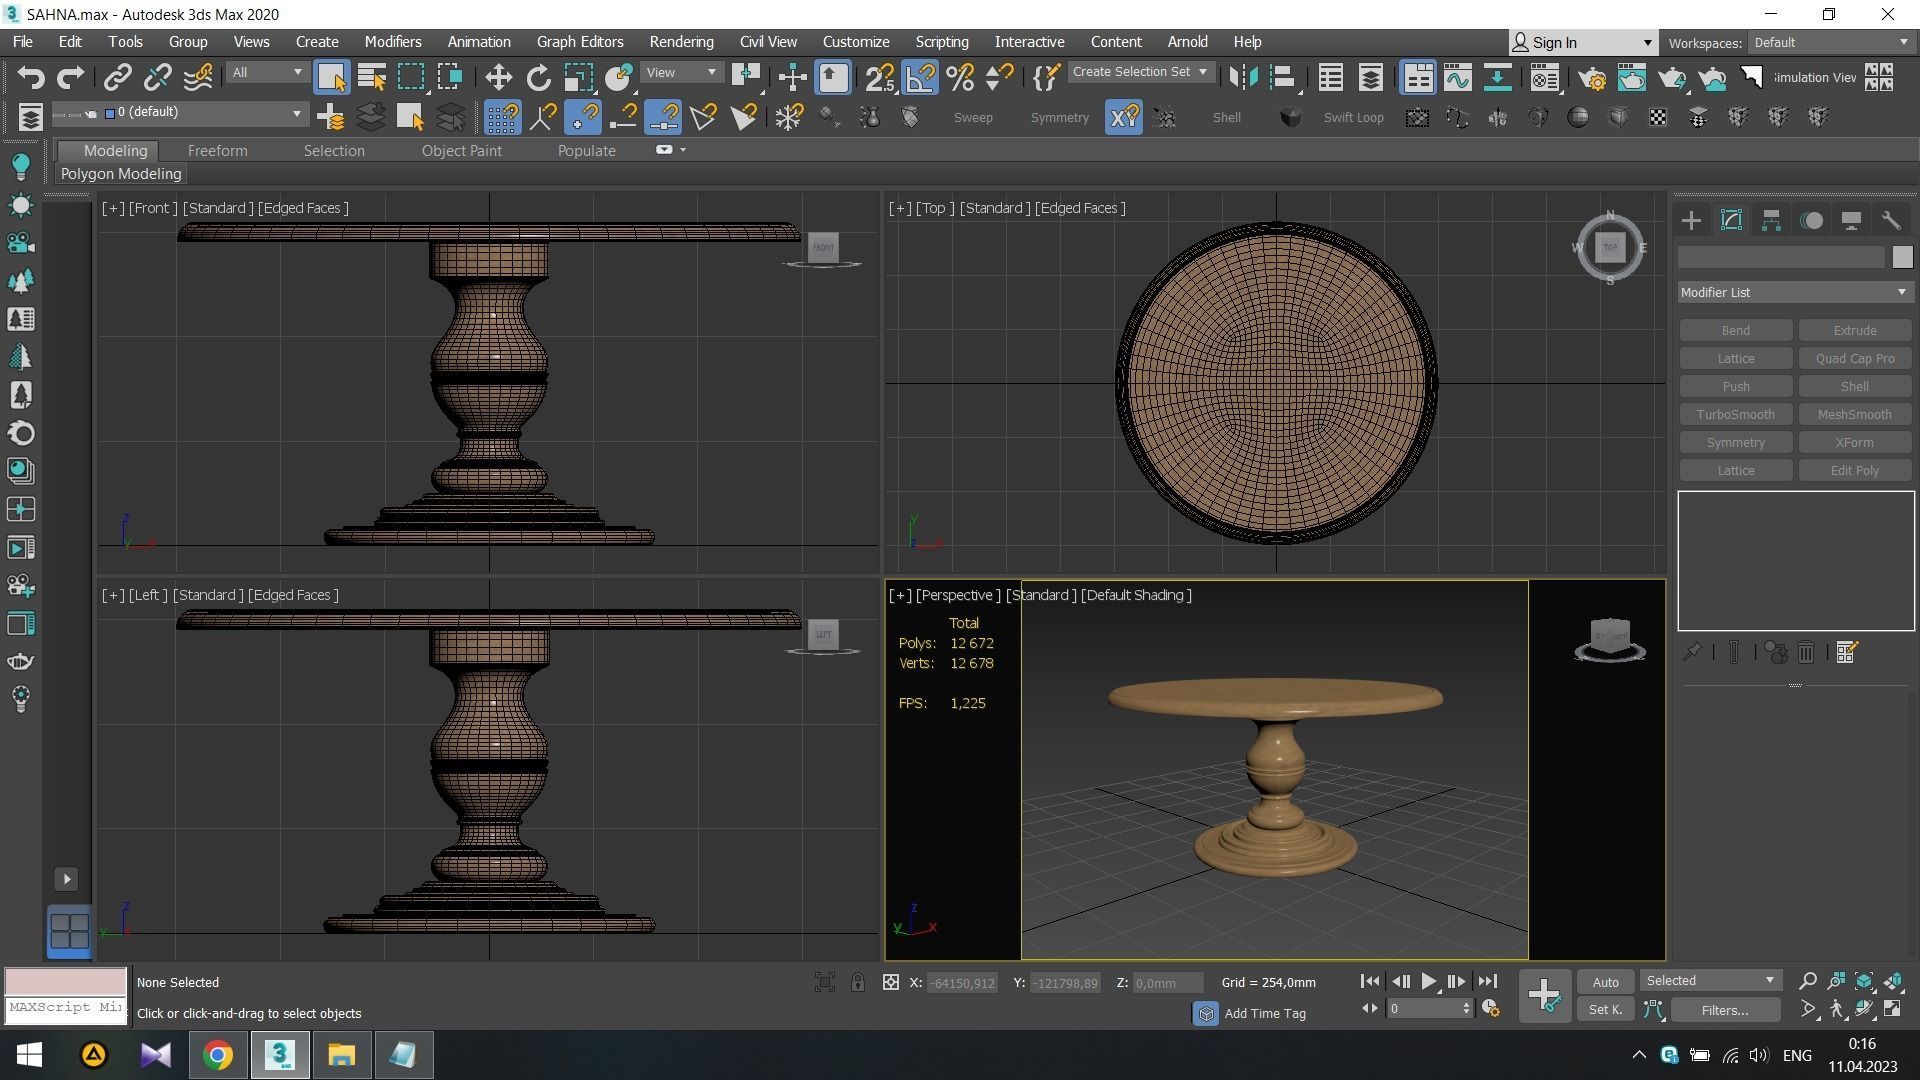
Task: Click the MAXScript listener pink field
Action: click(66, 981)
